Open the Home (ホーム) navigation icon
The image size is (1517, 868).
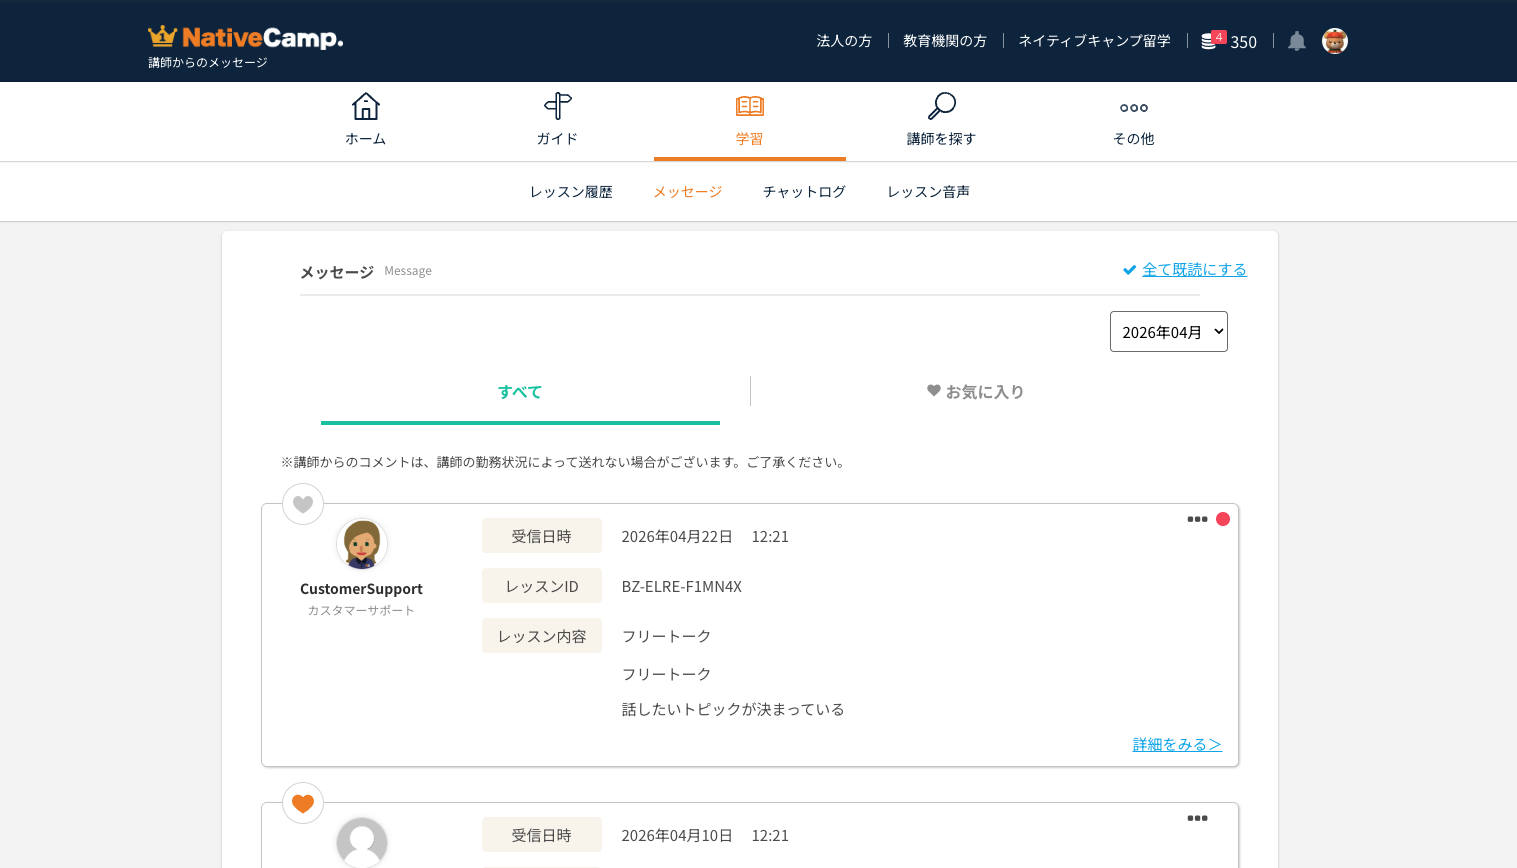(366, 106)
